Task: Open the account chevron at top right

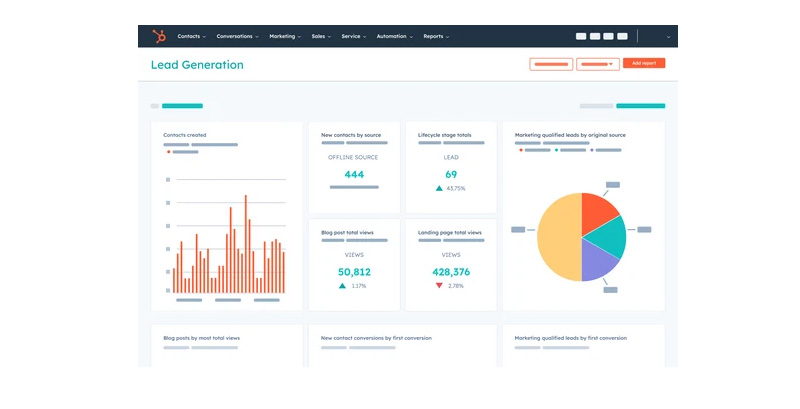Action: 668,37
